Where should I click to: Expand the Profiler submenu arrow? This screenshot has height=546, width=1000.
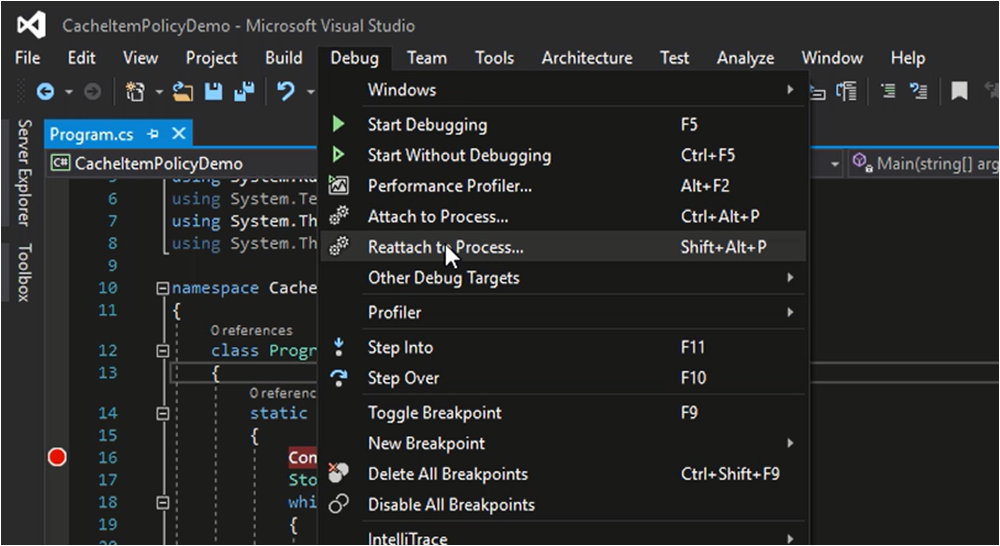[x=790, y=312]
